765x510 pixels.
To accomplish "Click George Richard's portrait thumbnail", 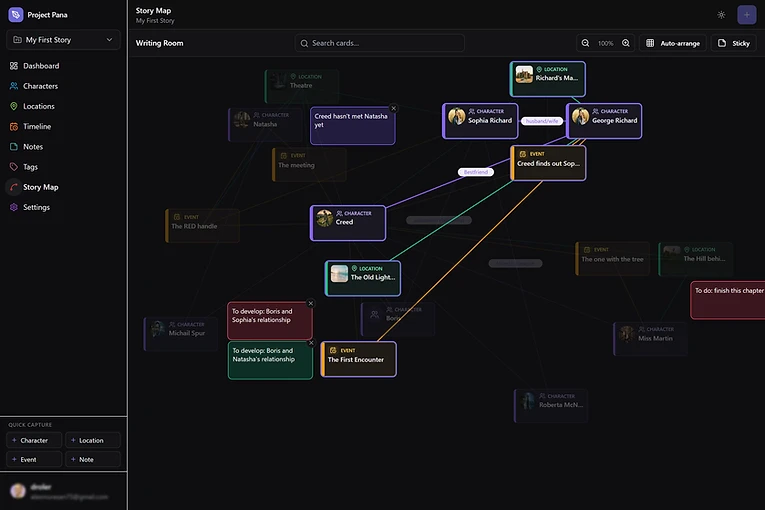I will pos(580,117).
